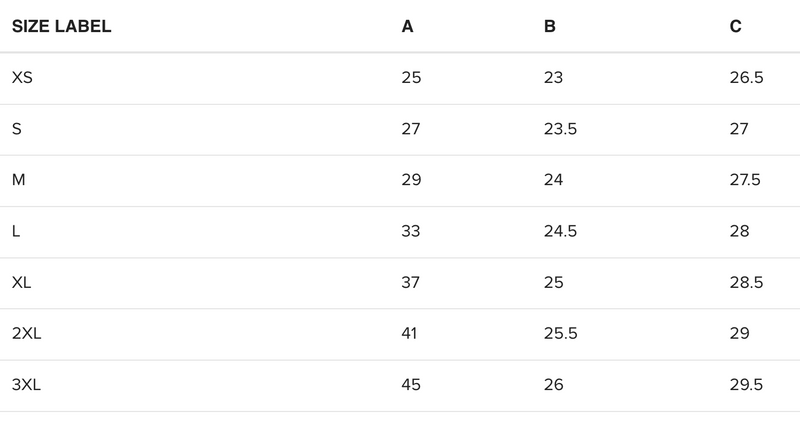800x427 pixels.
Task: Click the column A header
Action: pos(407,27)
